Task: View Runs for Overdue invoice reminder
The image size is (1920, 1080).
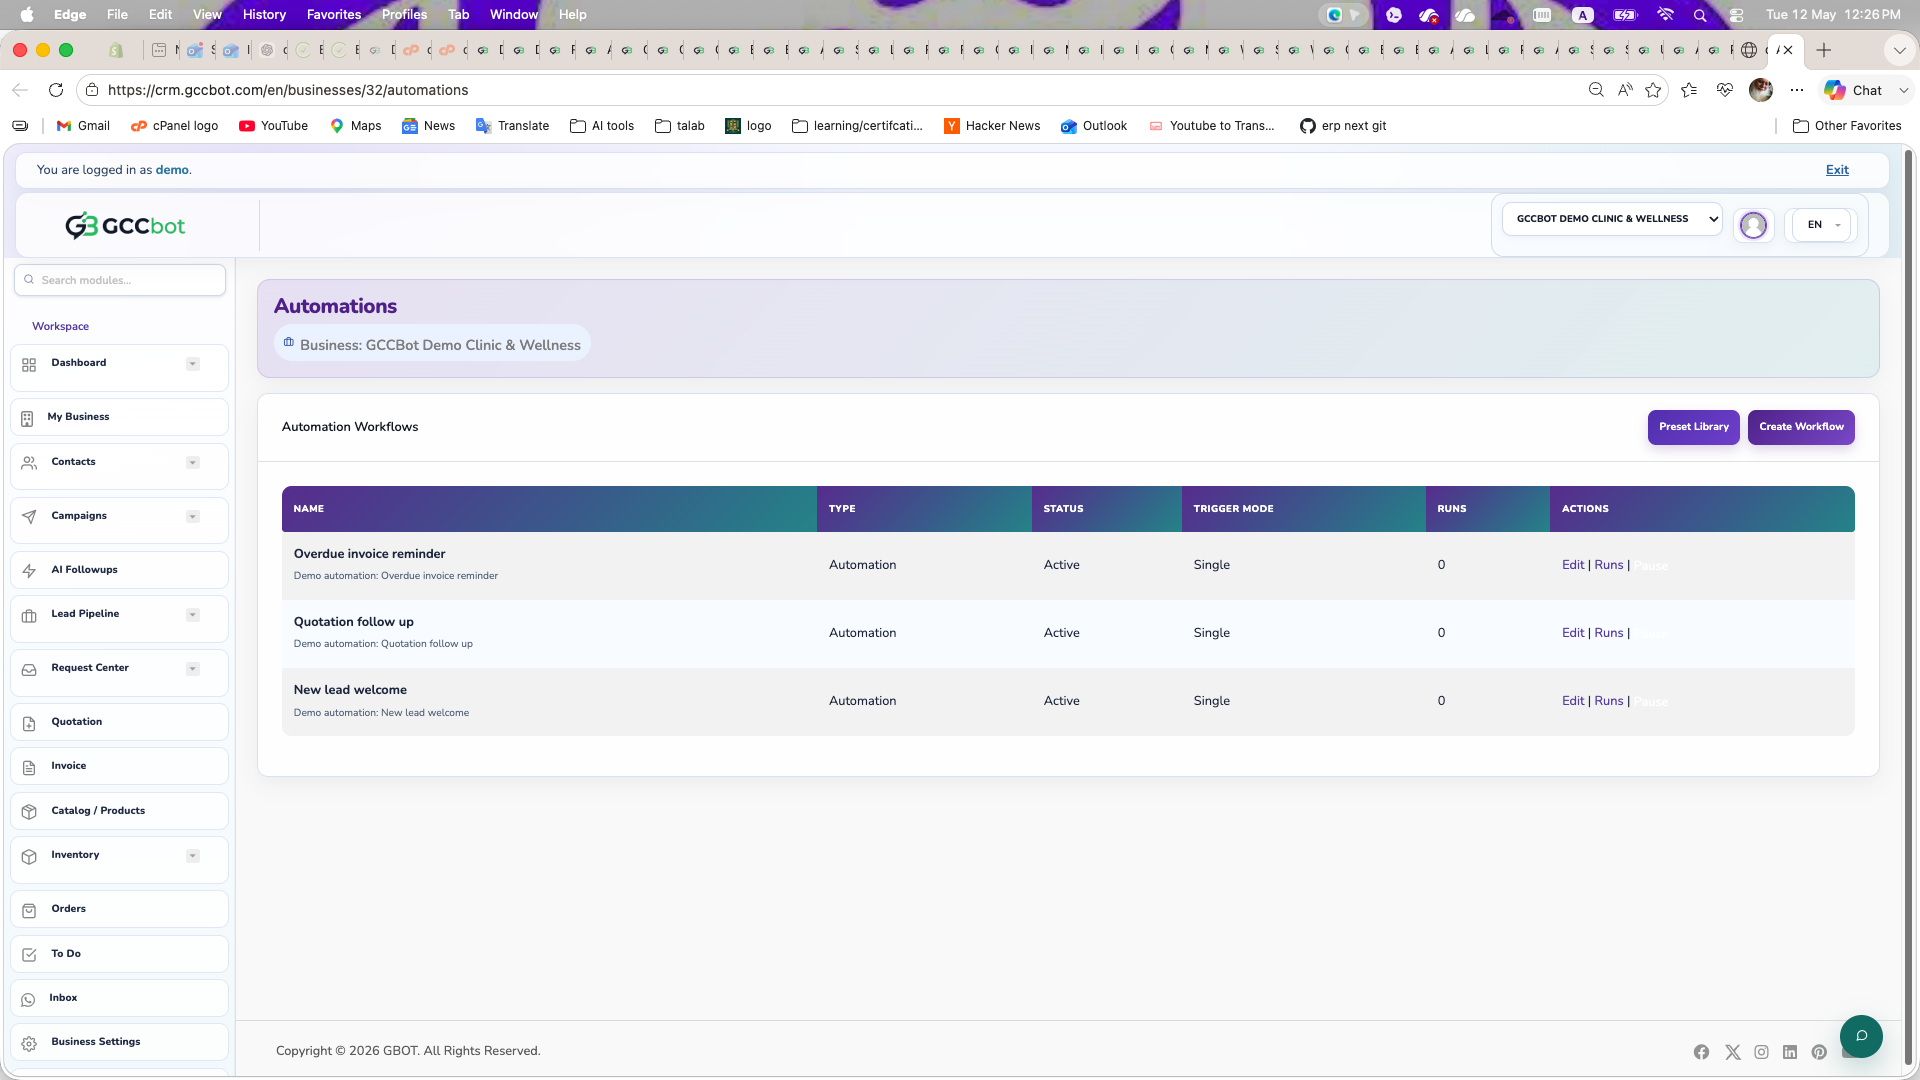Action: [1608, 565]
